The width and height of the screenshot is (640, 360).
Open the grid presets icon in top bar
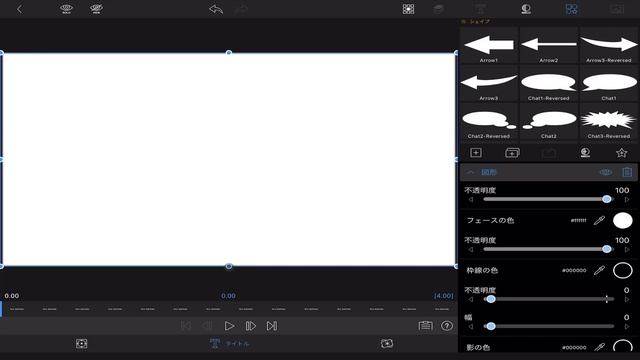[x=408, y=9]
